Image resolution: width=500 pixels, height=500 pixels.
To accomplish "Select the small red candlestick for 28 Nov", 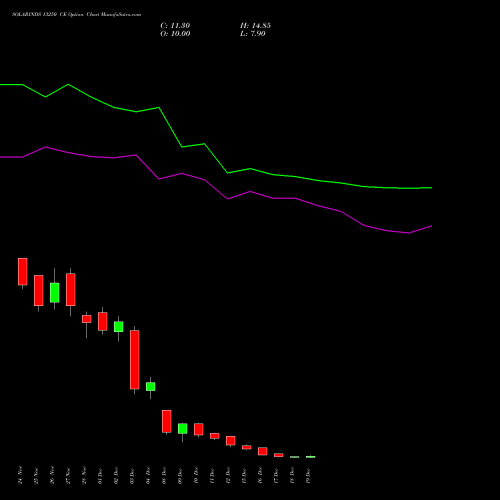I will (87, 319).
